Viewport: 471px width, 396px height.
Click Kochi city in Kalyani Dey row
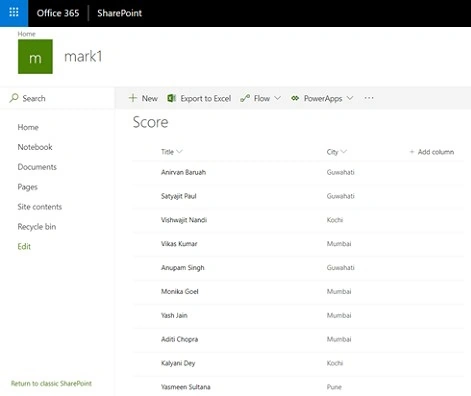[335, 363]
